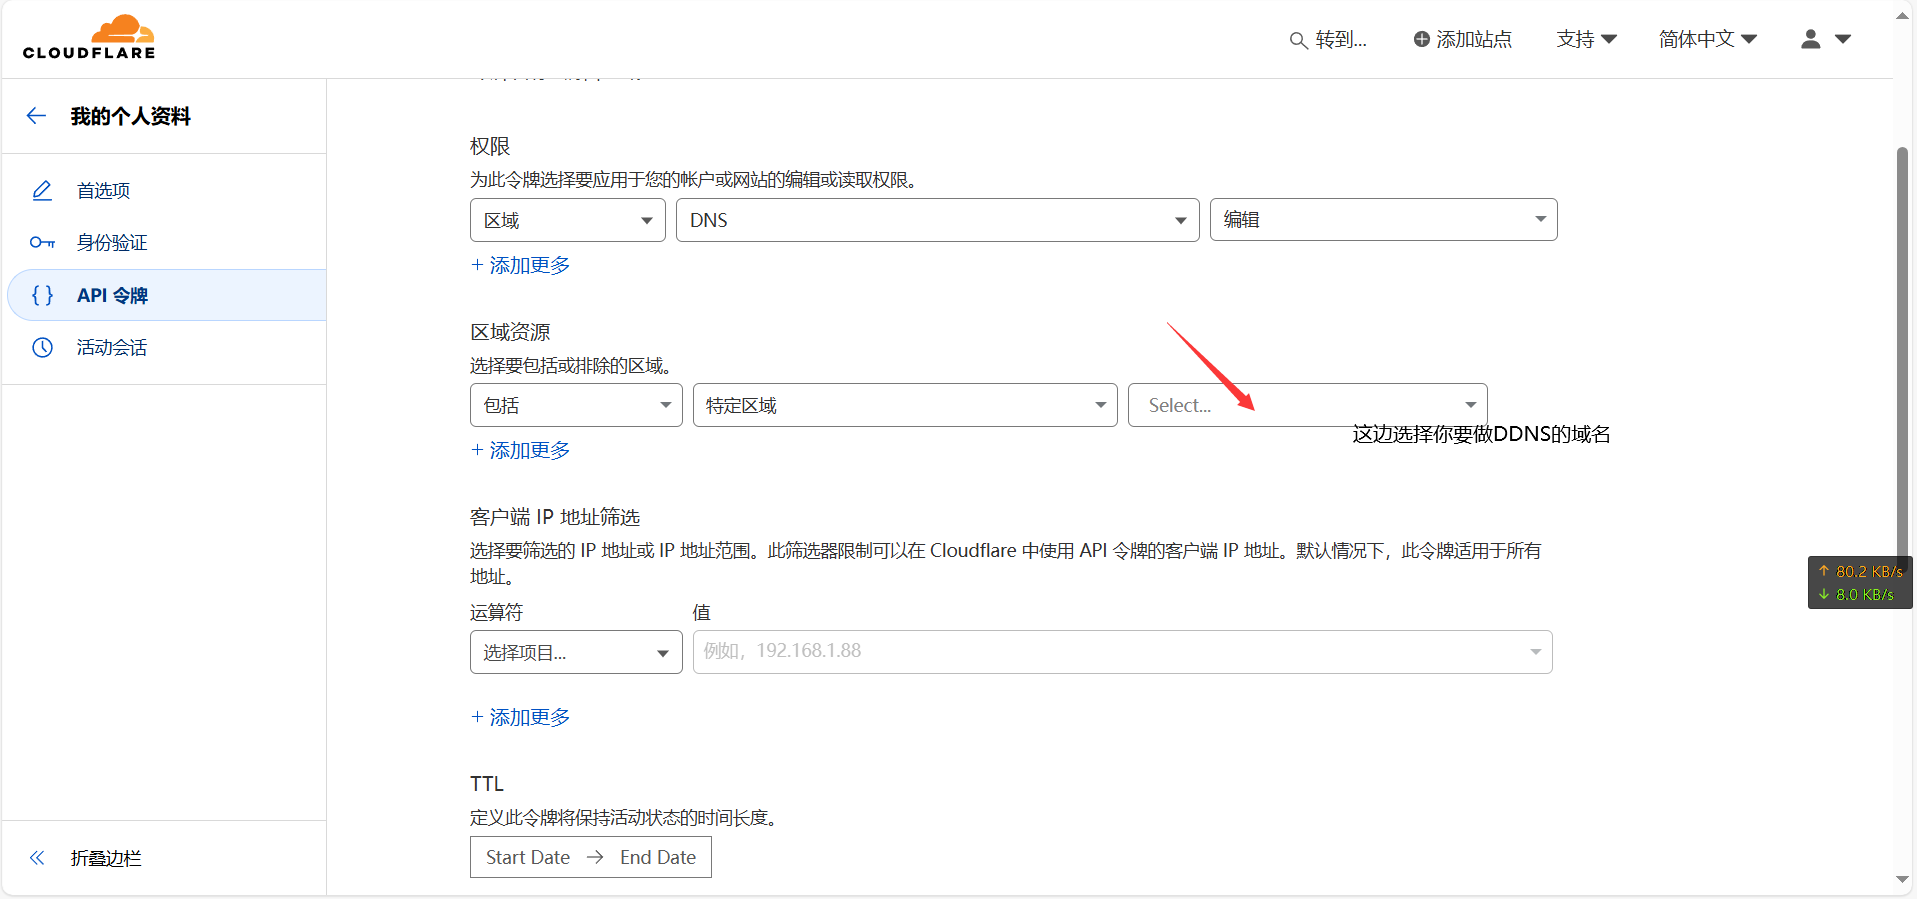Click 折叠边栏 to collapse sidebar
Screen dimensions: 1917x899
106,858
